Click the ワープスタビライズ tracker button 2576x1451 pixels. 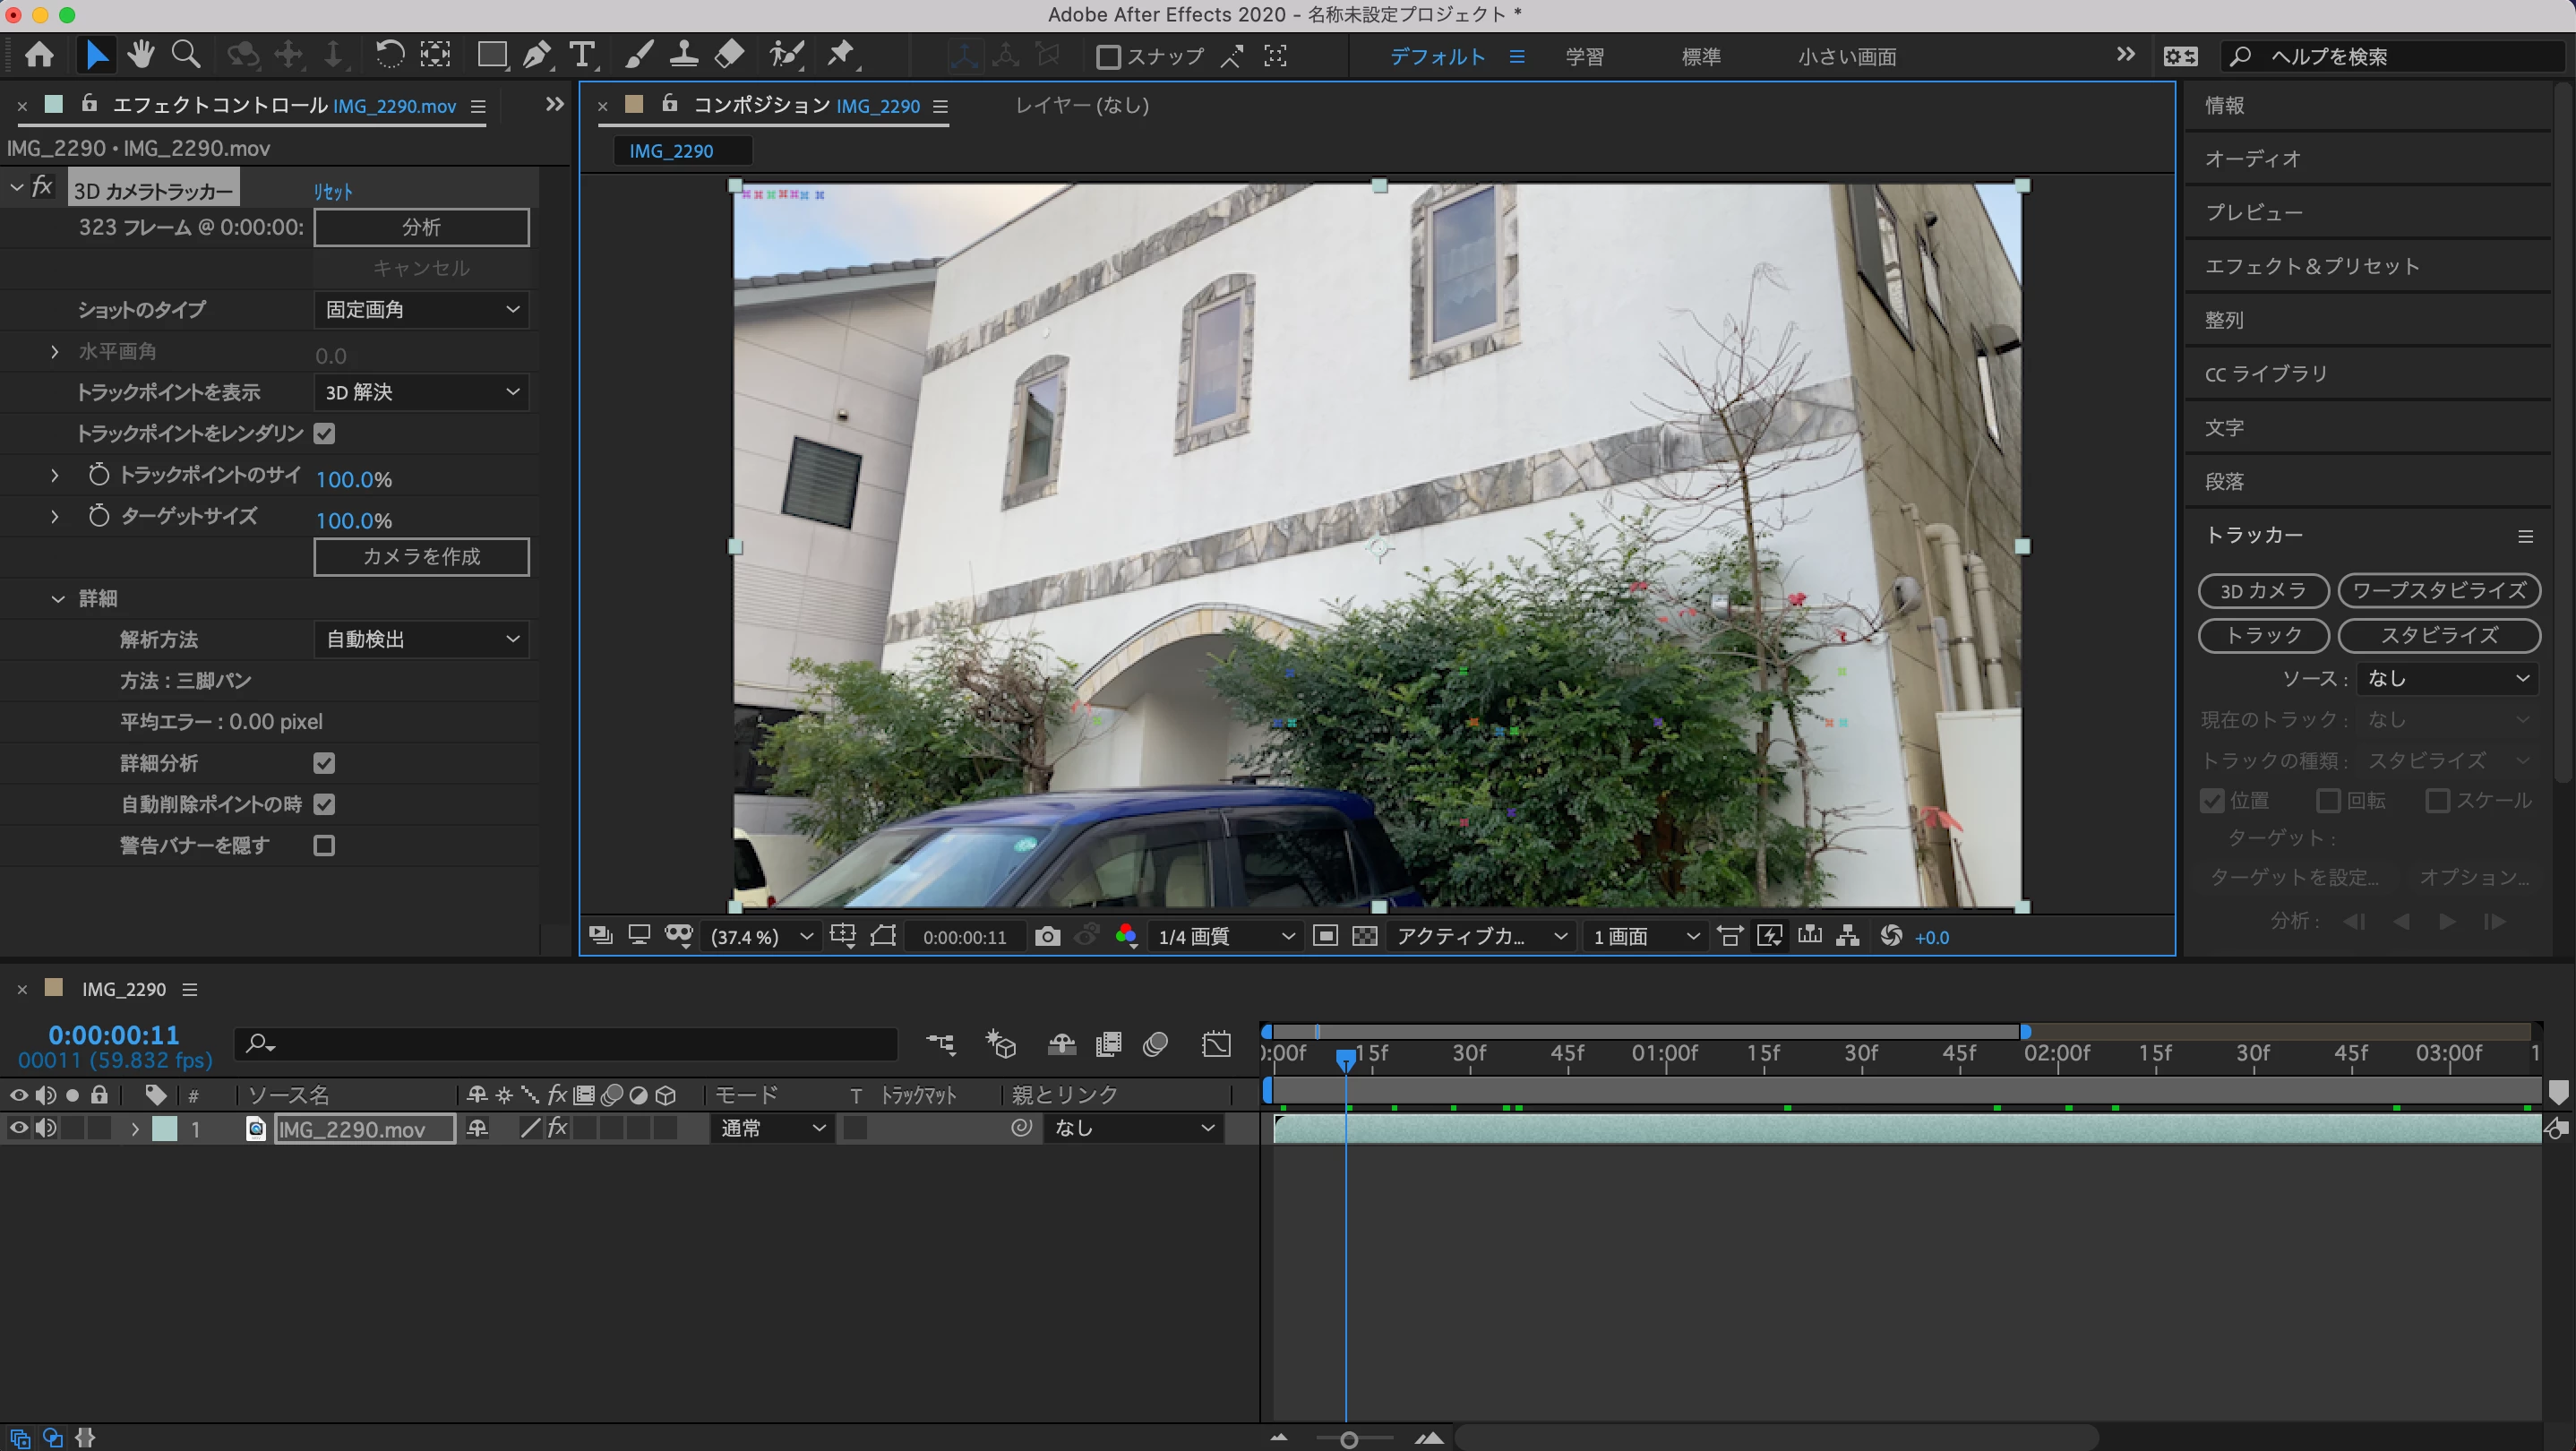pyautogui.click(x=2438, y=590)
